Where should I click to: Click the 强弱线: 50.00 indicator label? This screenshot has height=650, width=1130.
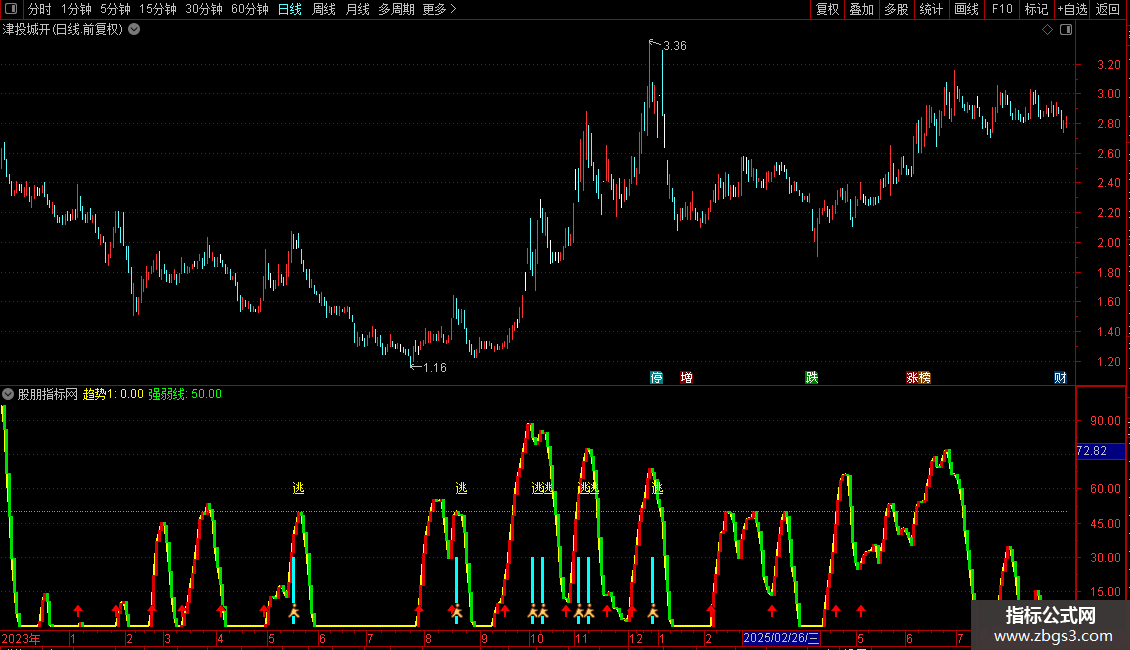click(185, 394)
